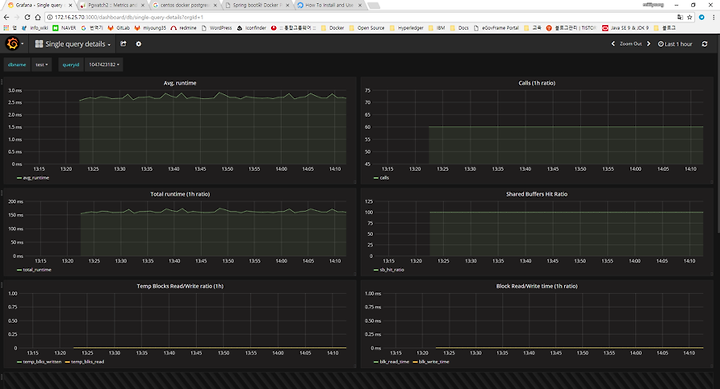Bookmark this page with star icon
The width and height of the screenshot is (720, 389).
coord(689,17)
